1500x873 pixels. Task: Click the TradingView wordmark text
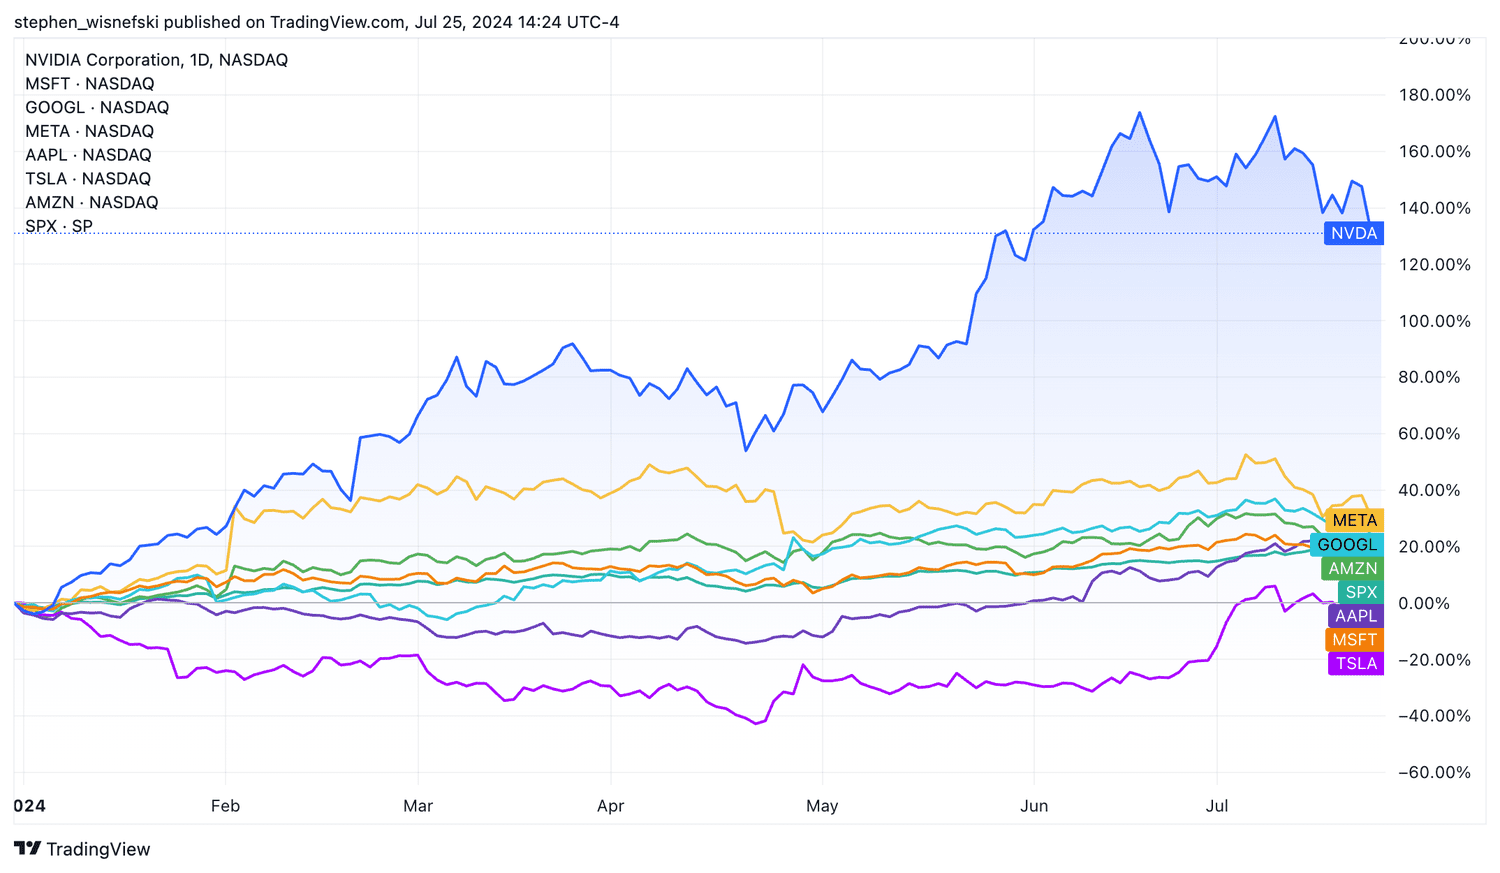[x=98, y=849]
